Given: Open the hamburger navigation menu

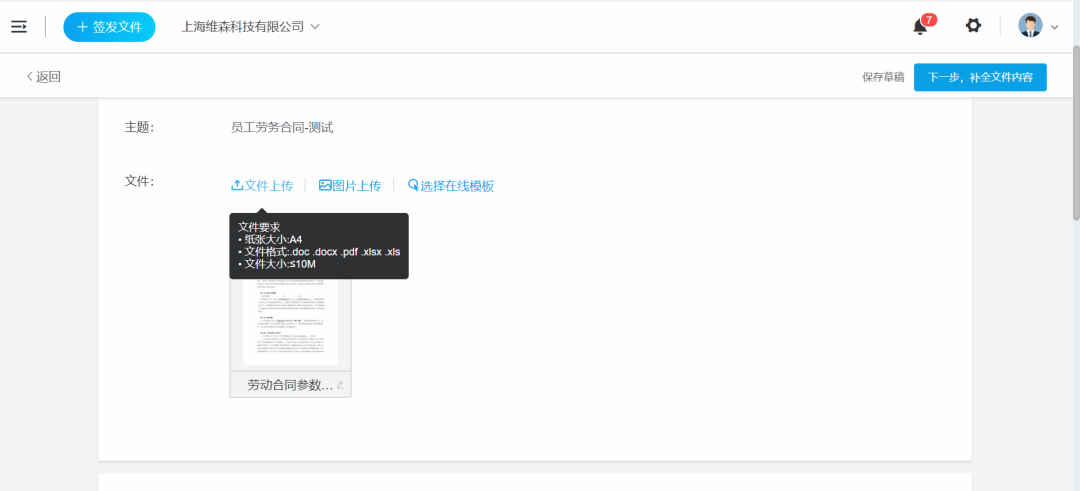Looking at the screenshot, I should tap(19, 27).
